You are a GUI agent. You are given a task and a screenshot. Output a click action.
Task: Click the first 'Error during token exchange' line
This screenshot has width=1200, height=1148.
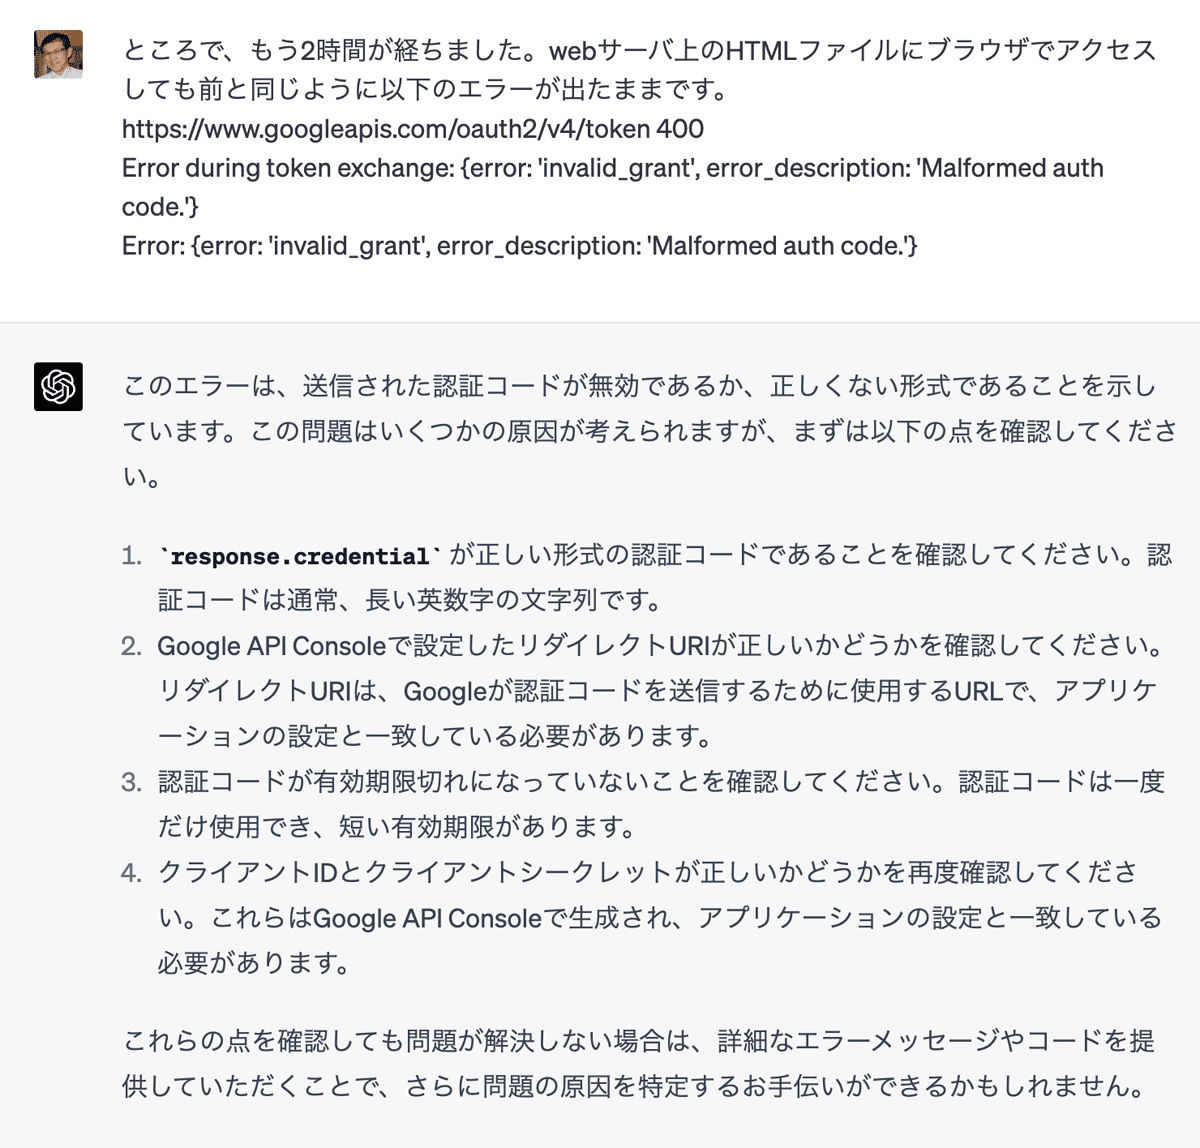pos(613,187)
